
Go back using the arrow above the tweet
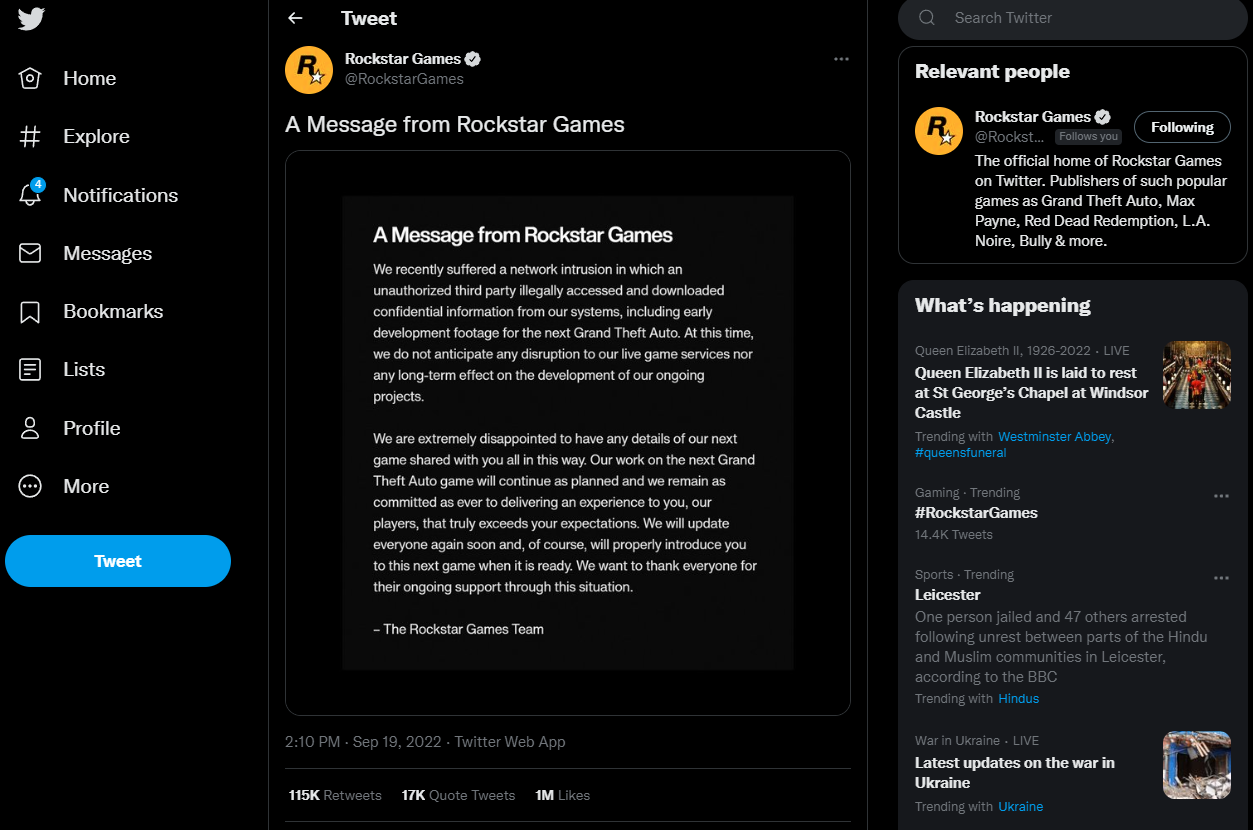pyautogui.click(x=295, y=17)
